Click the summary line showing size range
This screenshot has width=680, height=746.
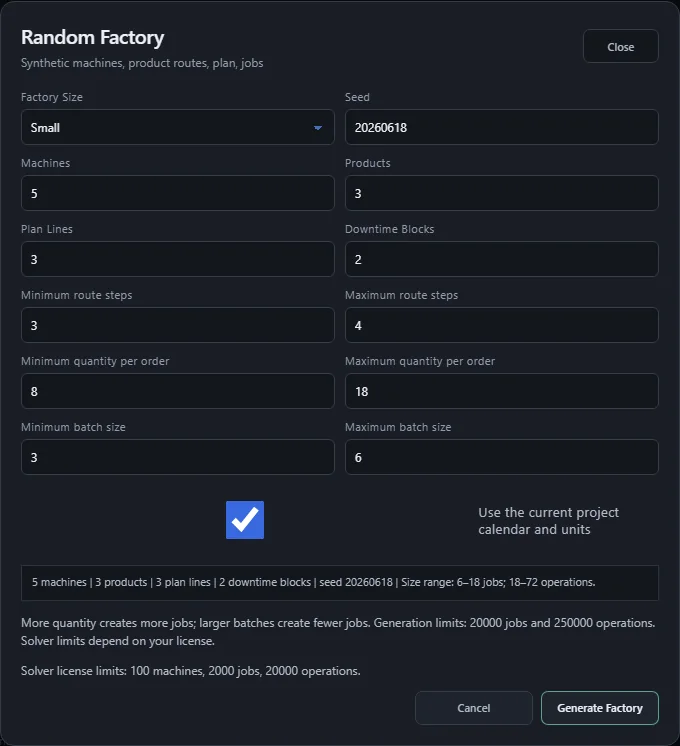pyautogui.click(x=340, y=582)
